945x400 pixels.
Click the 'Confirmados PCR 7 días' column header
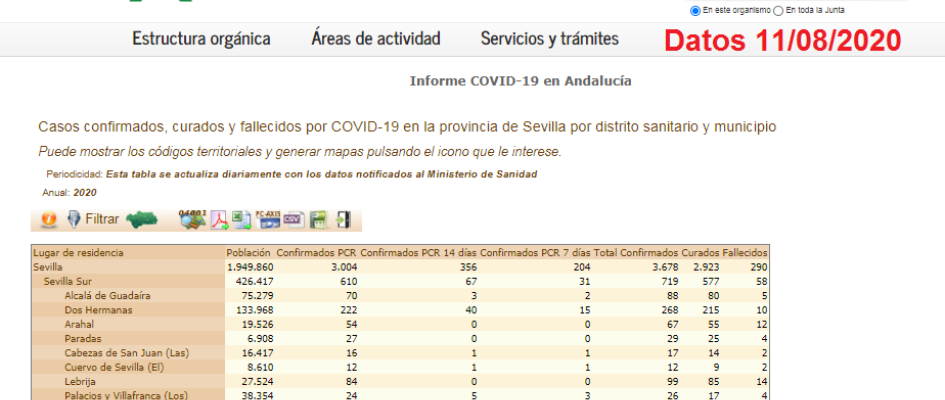[535, 253]
